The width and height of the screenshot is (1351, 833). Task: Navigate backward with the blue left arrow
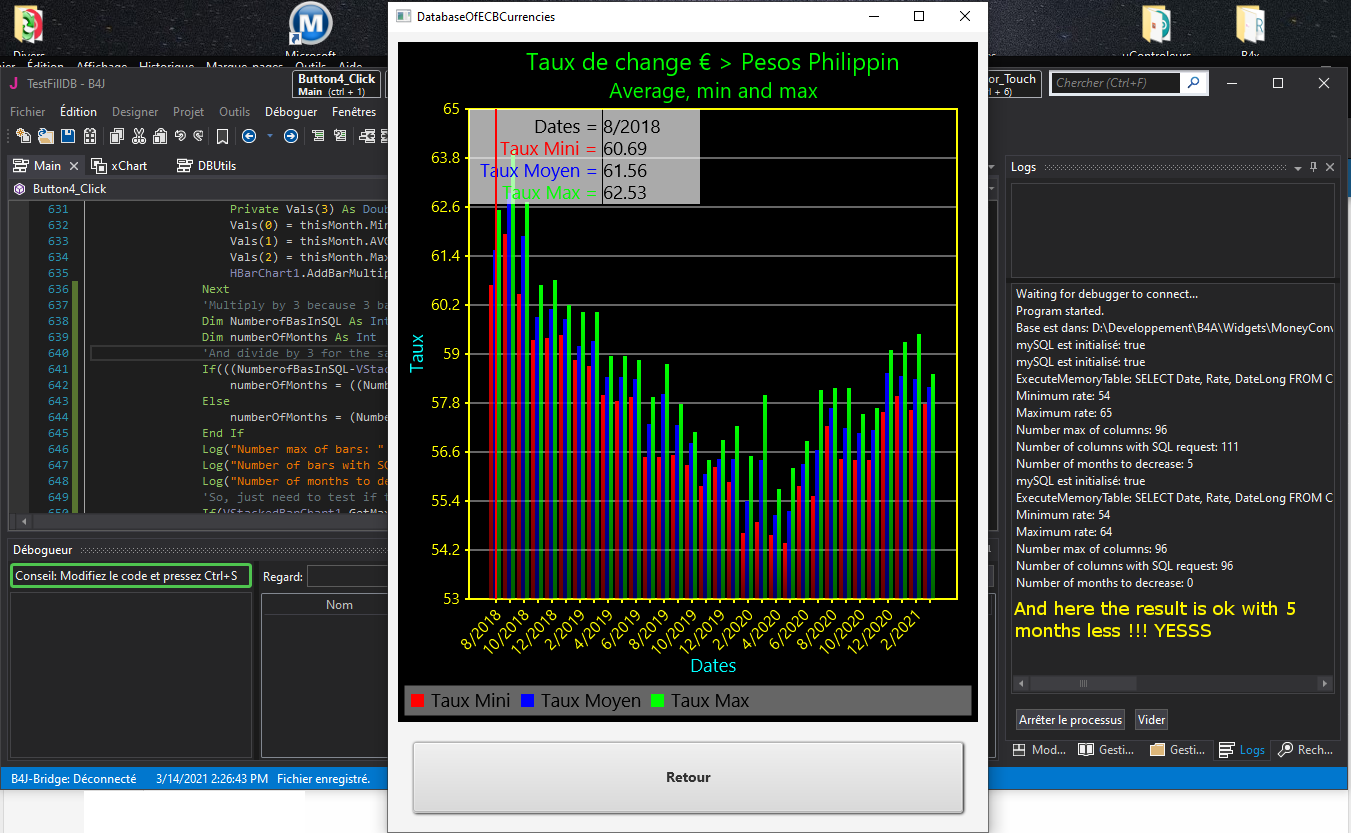click(x=249, y=136)
